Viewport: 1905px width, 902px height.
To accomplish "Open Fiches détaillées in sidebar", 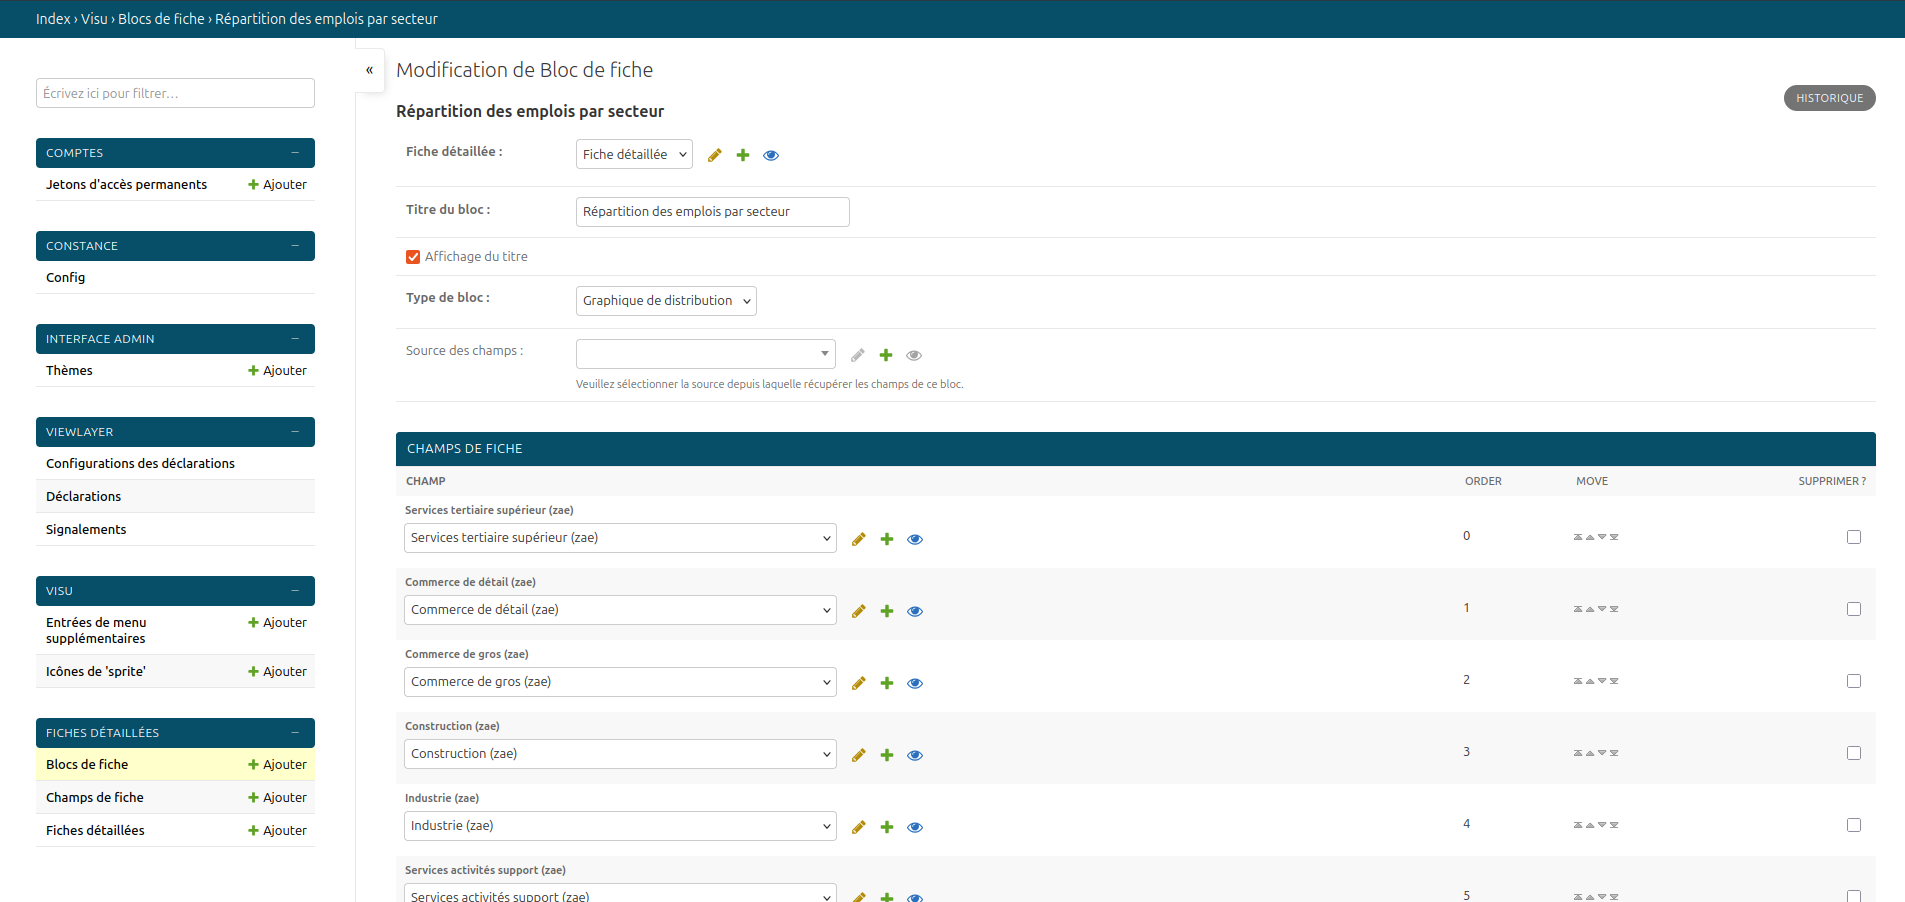I will (95, 831).
